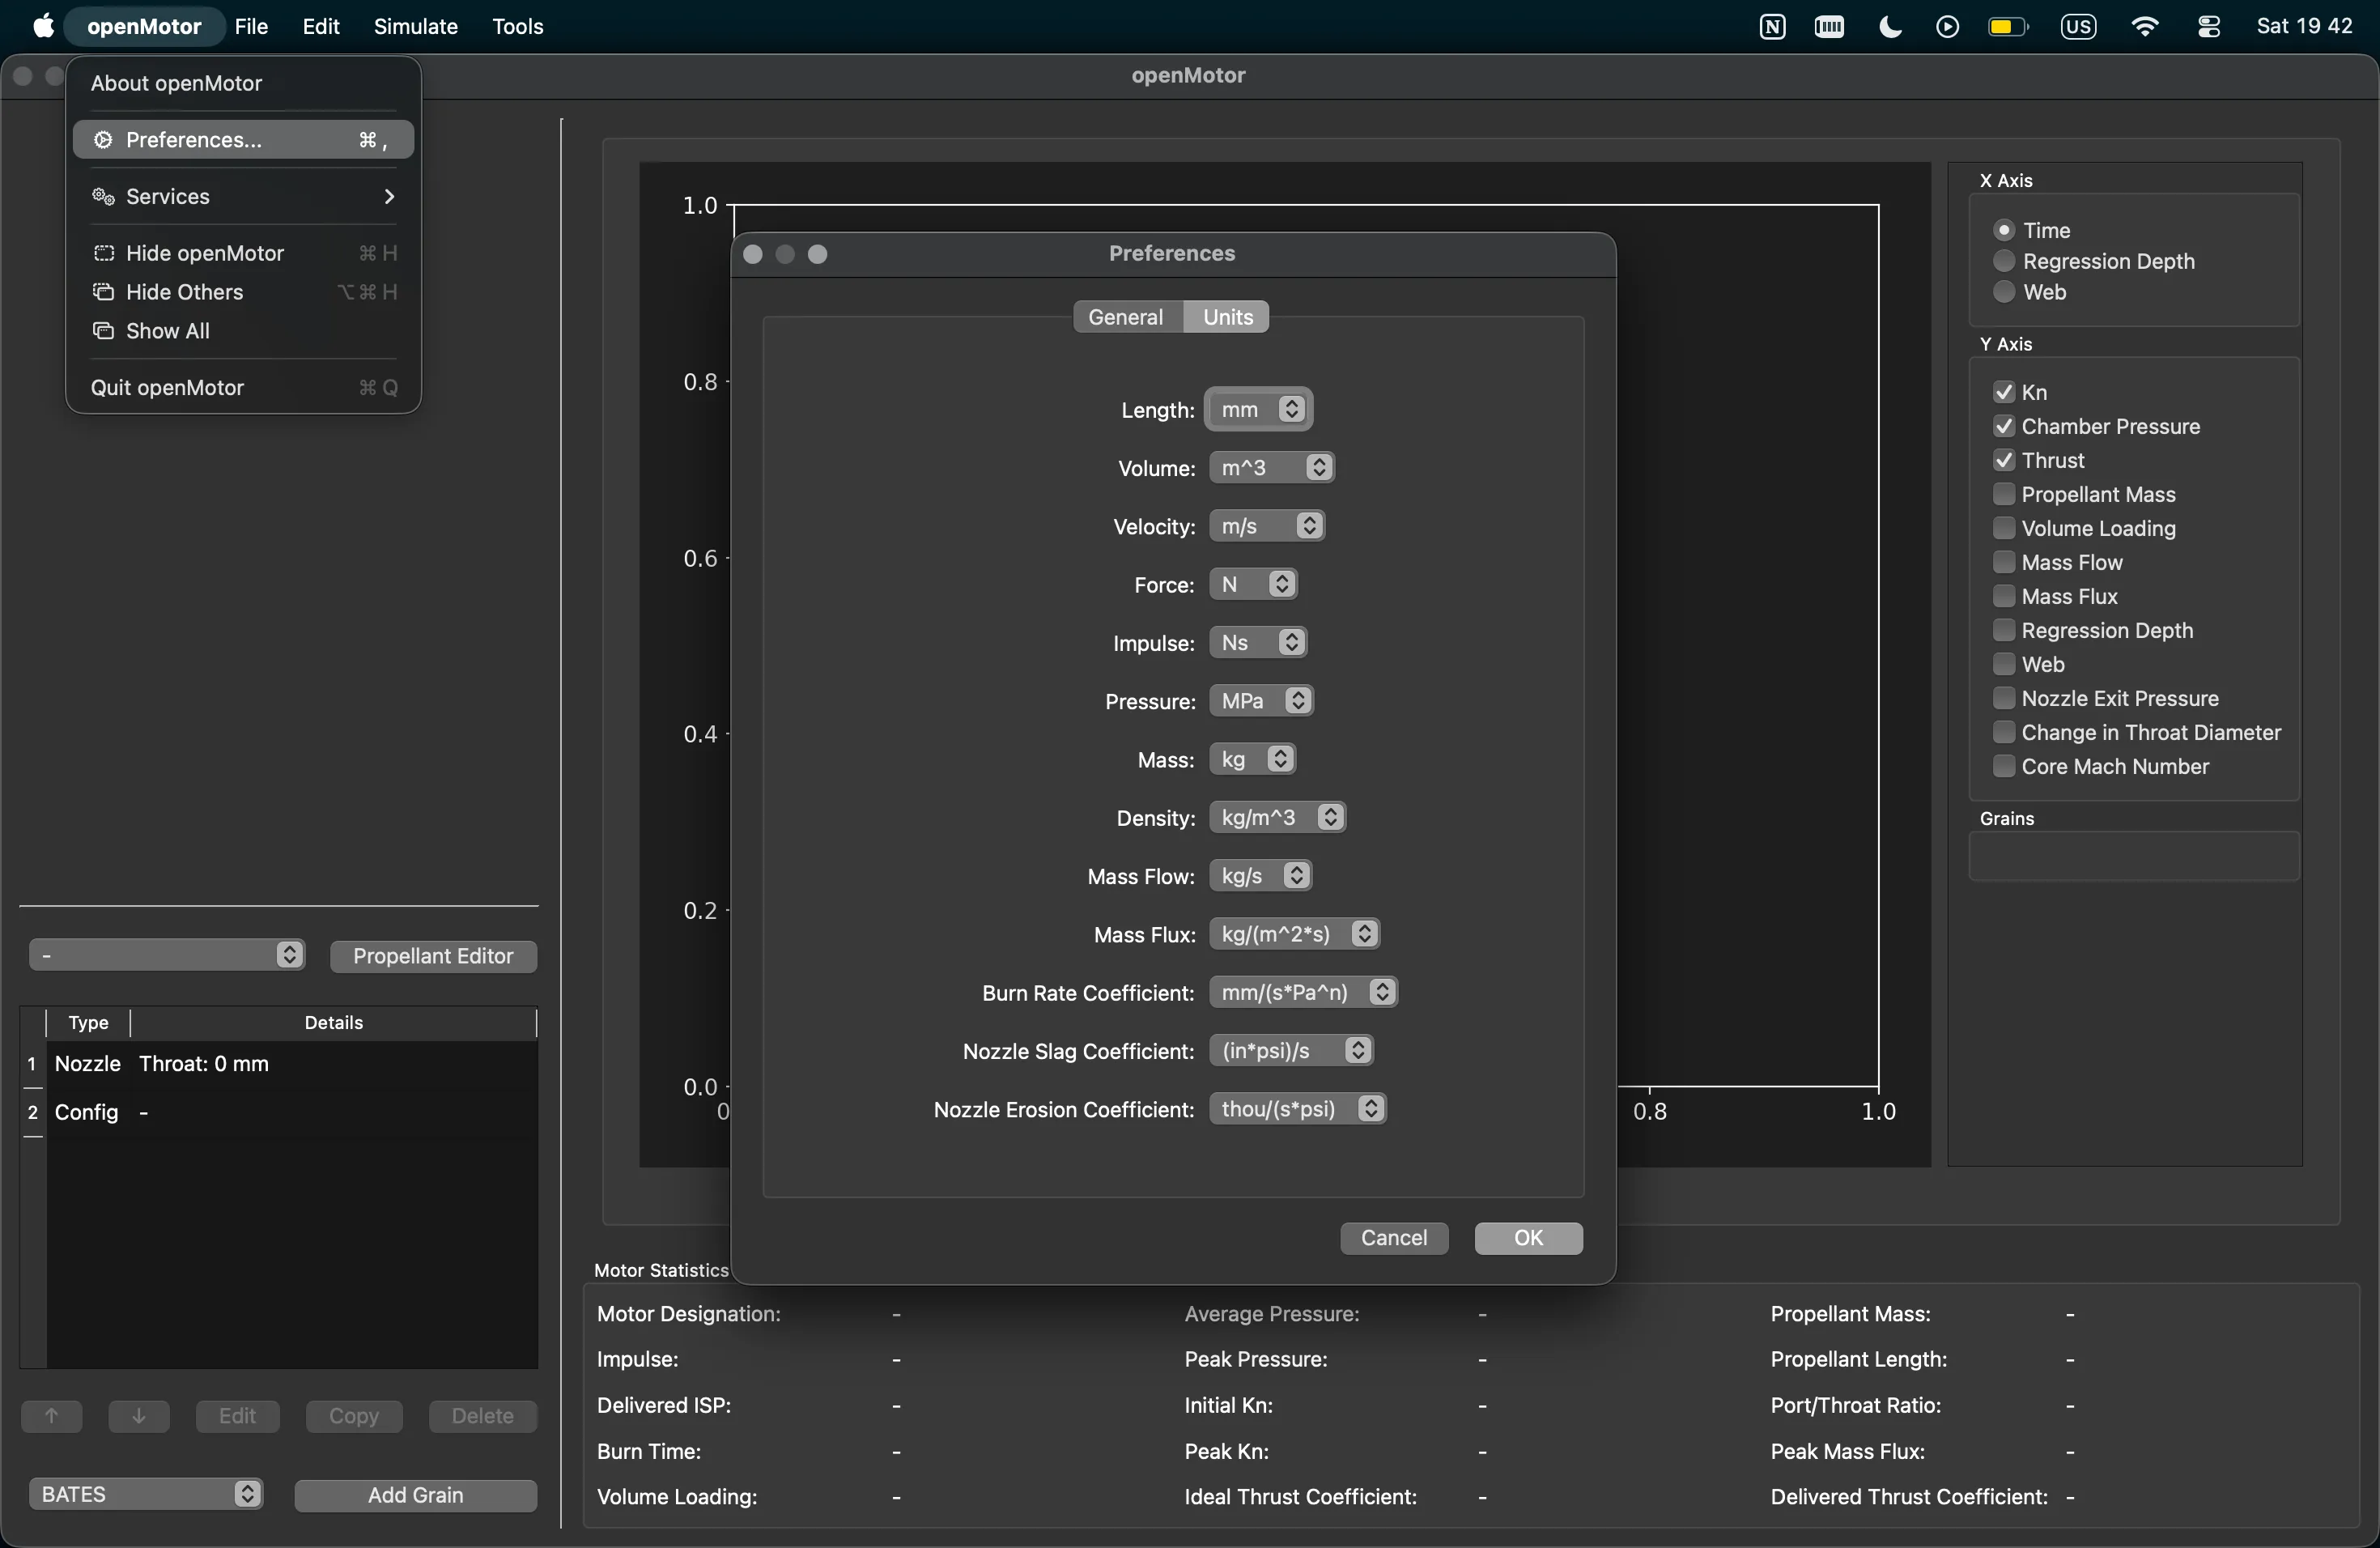Enable Propellant Mass checkbox
This screenshot has width=2380, height=1548.
tap(2004, 494)
